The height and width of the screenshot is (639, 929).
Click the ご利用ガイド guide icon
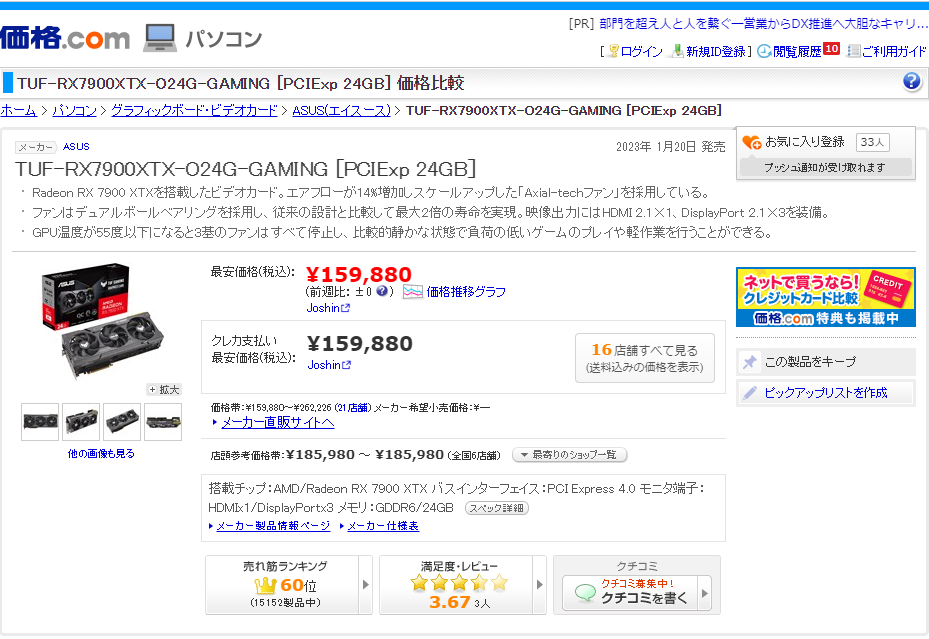coord(854,52)
